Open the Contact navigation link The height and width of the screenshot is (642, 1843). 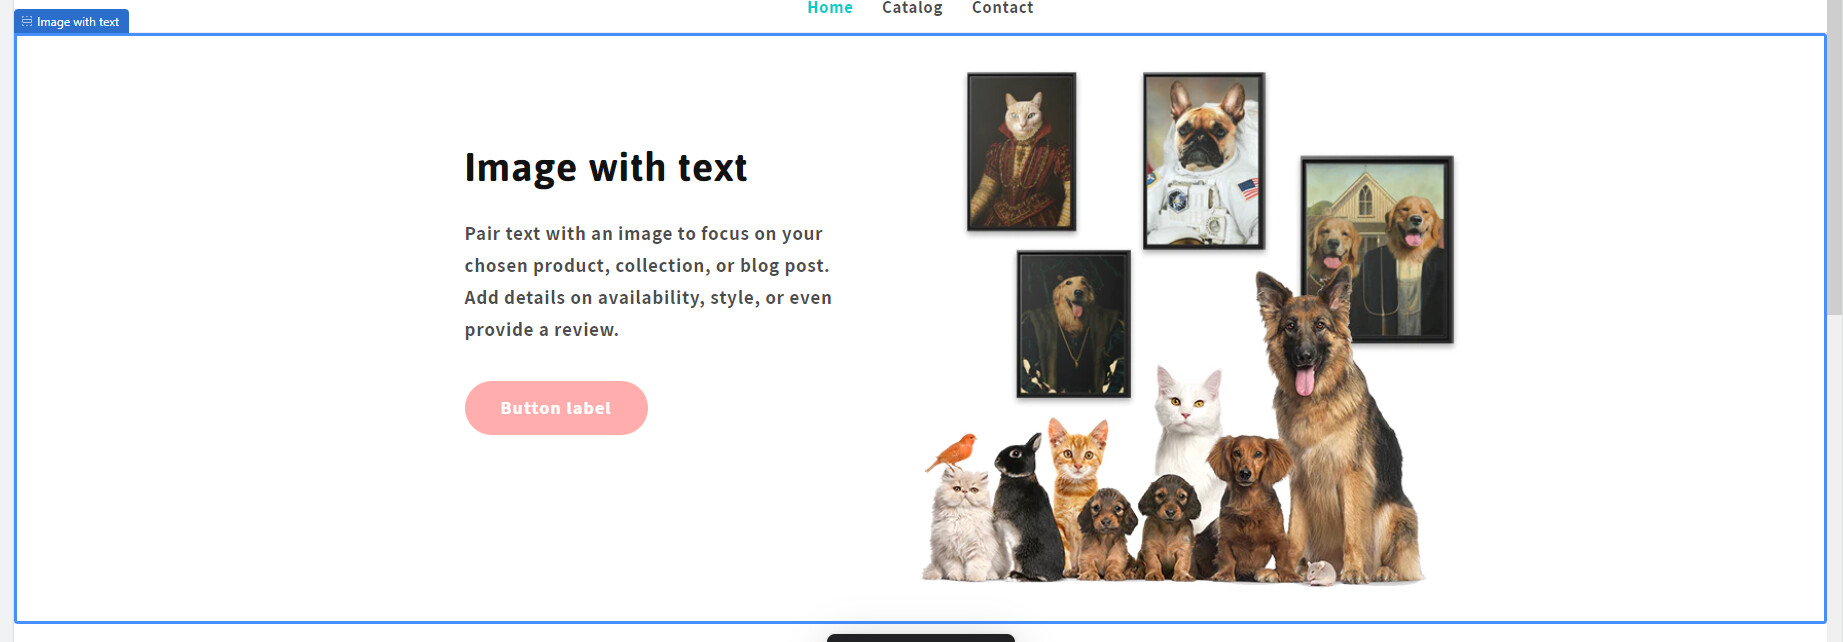(1002, 8)
